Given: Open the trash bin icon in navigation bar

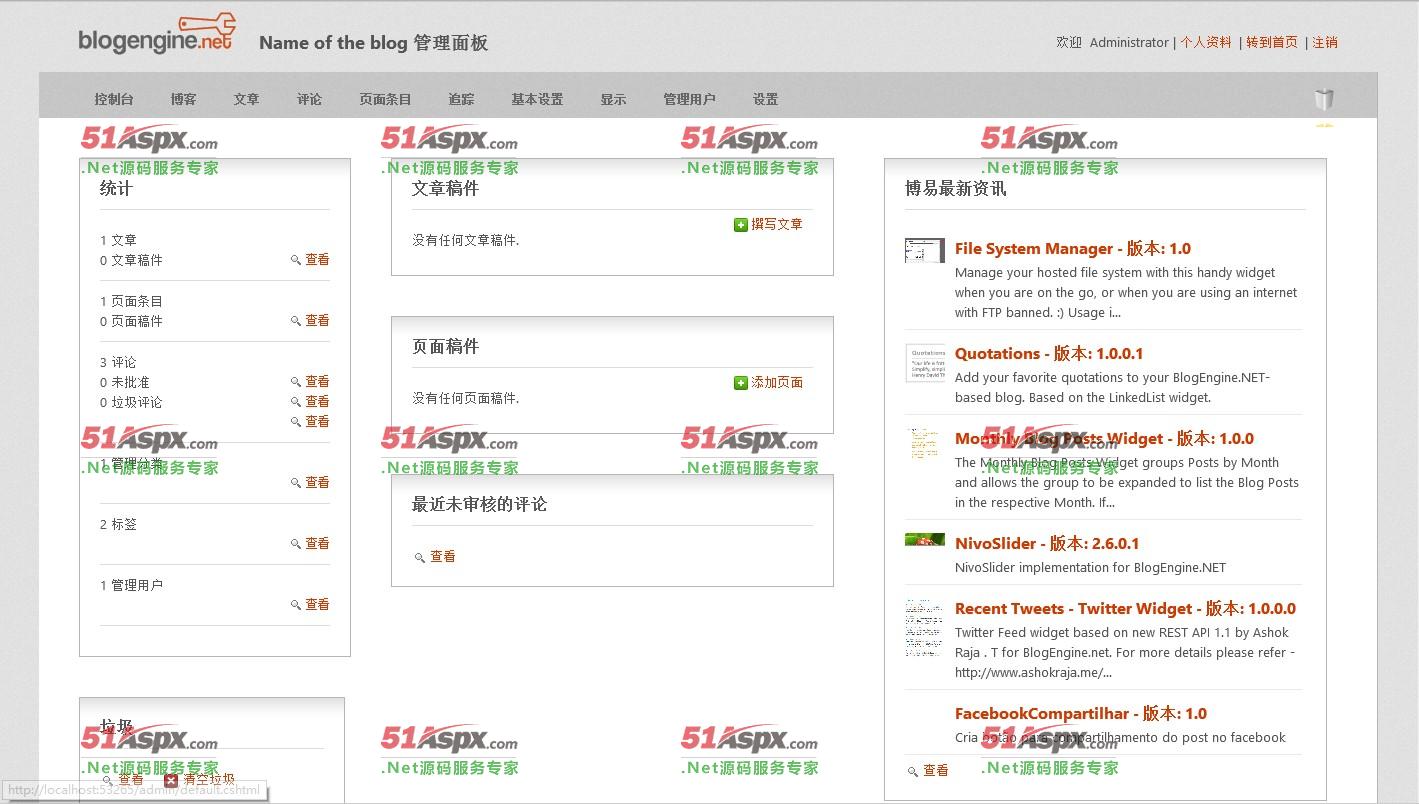Looking at the screenshot, I should (1324, 98).
